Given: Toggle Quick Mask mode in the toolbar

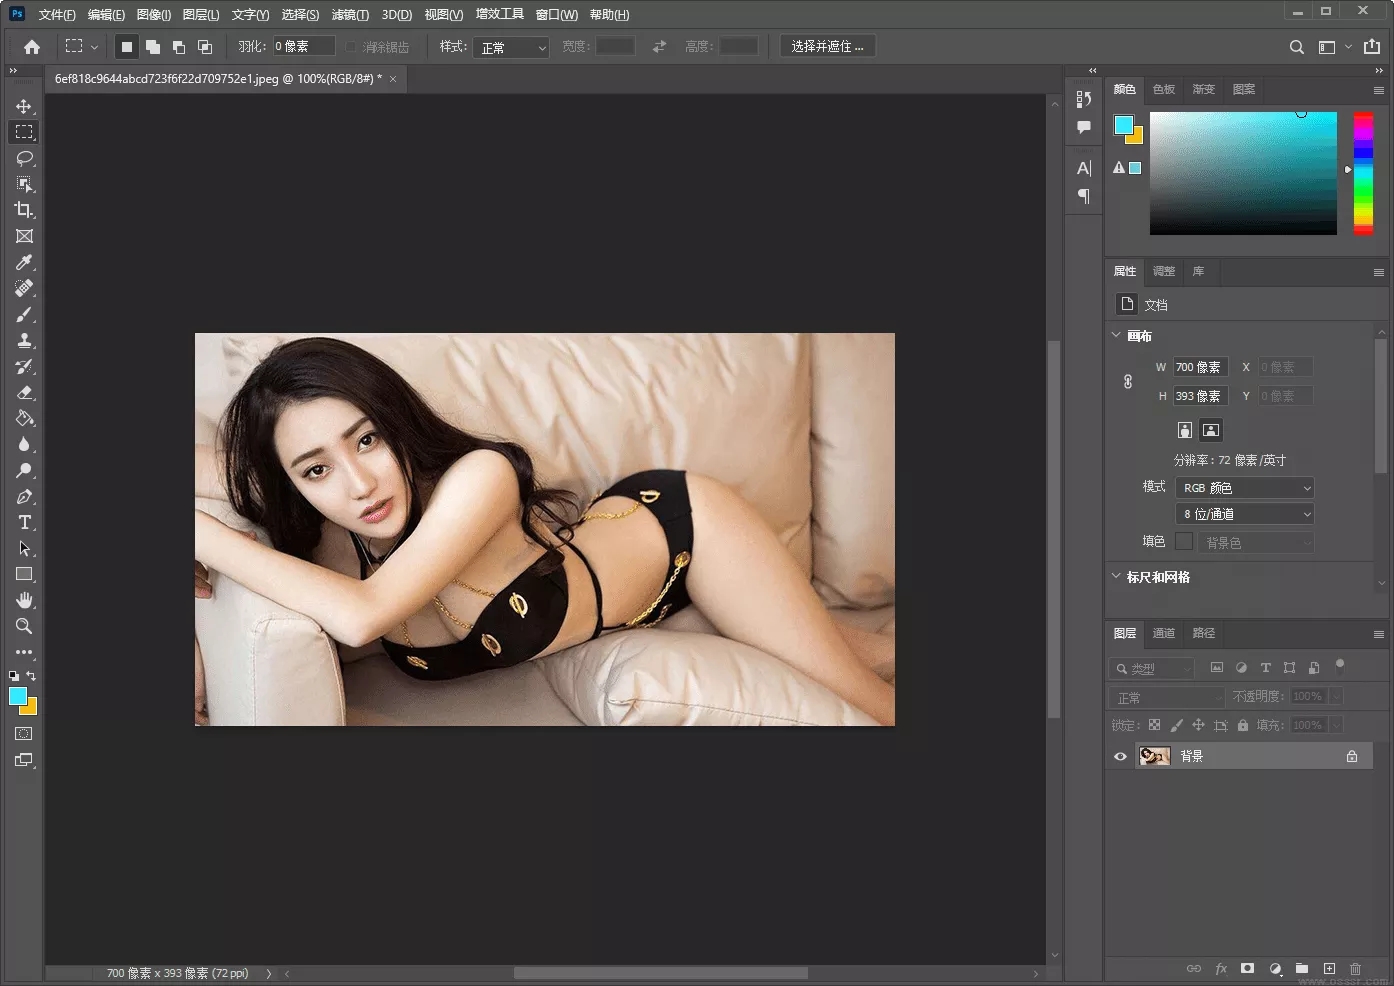Looking at the screenshot, I should [x=24, y=734].
